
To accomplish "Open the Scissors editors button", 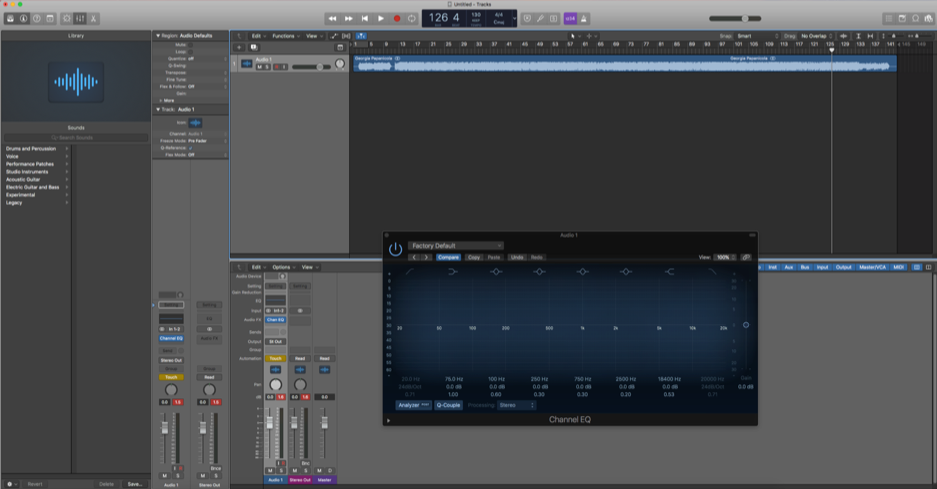I will pos(94,18).
